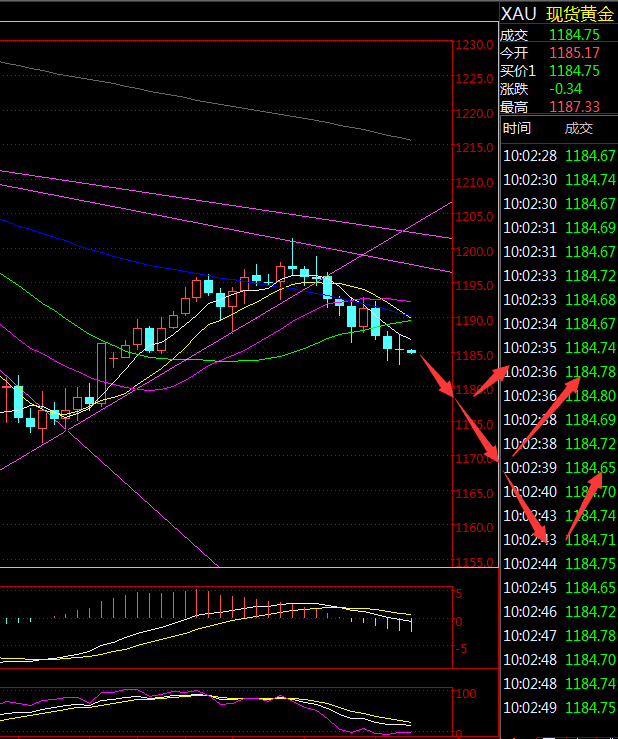
Task: Click the 1230.0 price axis label
Action: (x=474, y=45)
